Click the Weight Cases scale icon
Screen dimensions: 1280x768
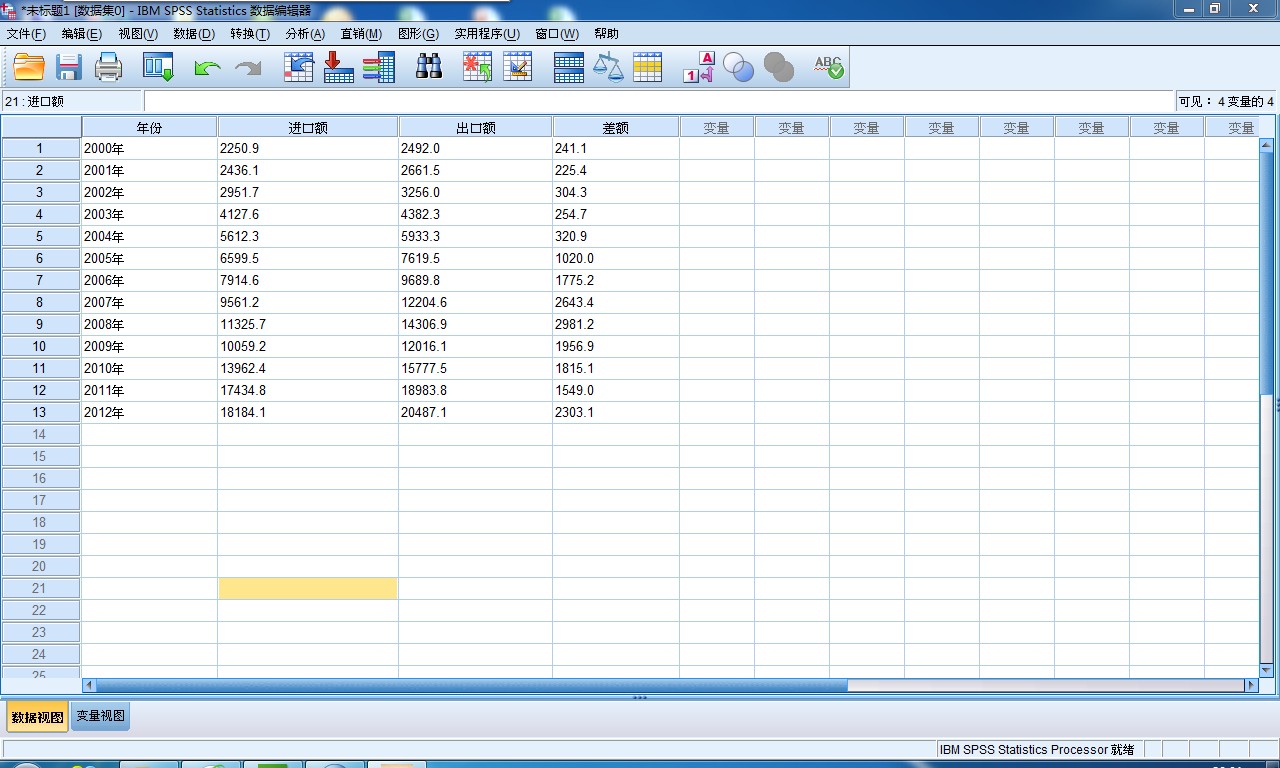pos(607,67)
